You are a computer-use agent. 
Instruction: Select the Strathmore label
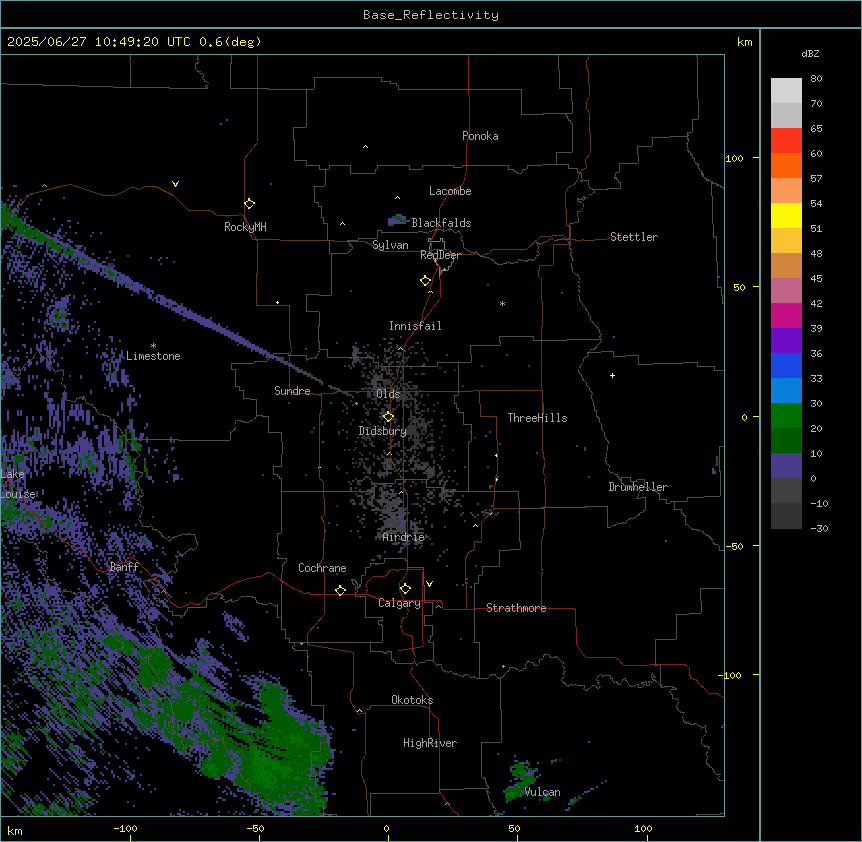point(516,608)
